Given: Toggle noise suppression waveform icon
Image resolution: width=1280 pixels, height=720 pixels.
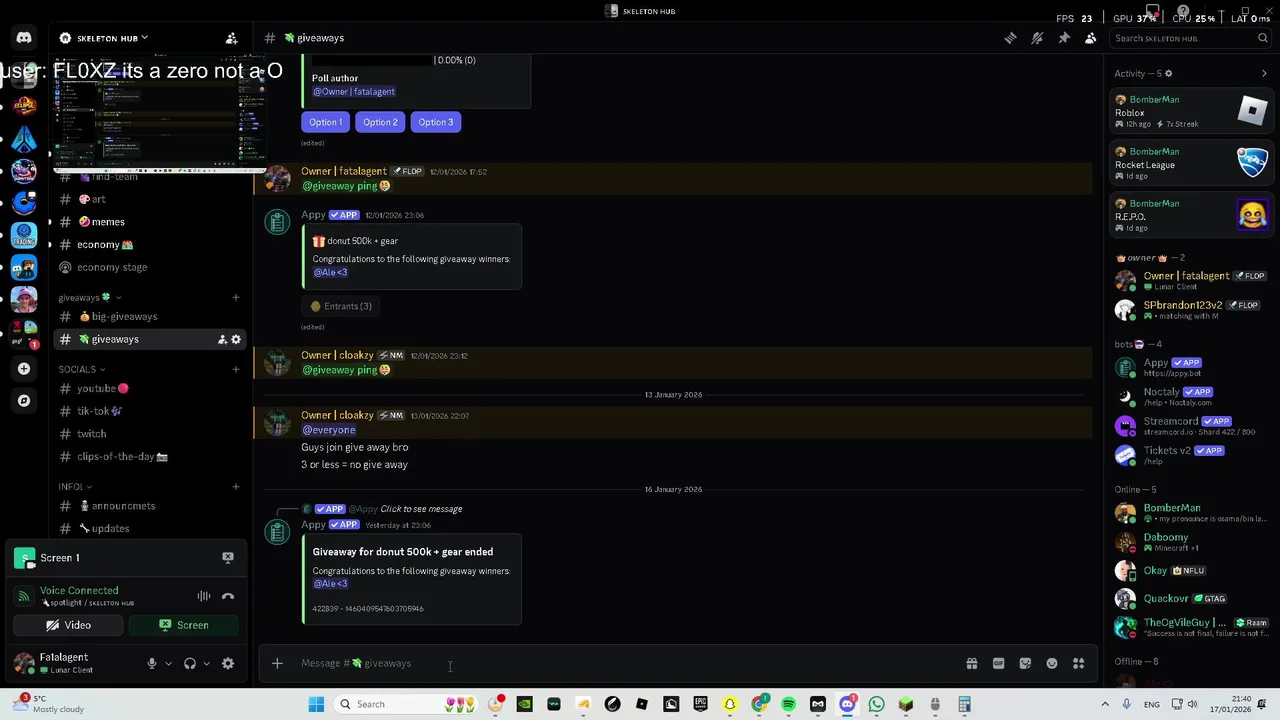Looking at the screenshot, I should click(x=204, y=596).
